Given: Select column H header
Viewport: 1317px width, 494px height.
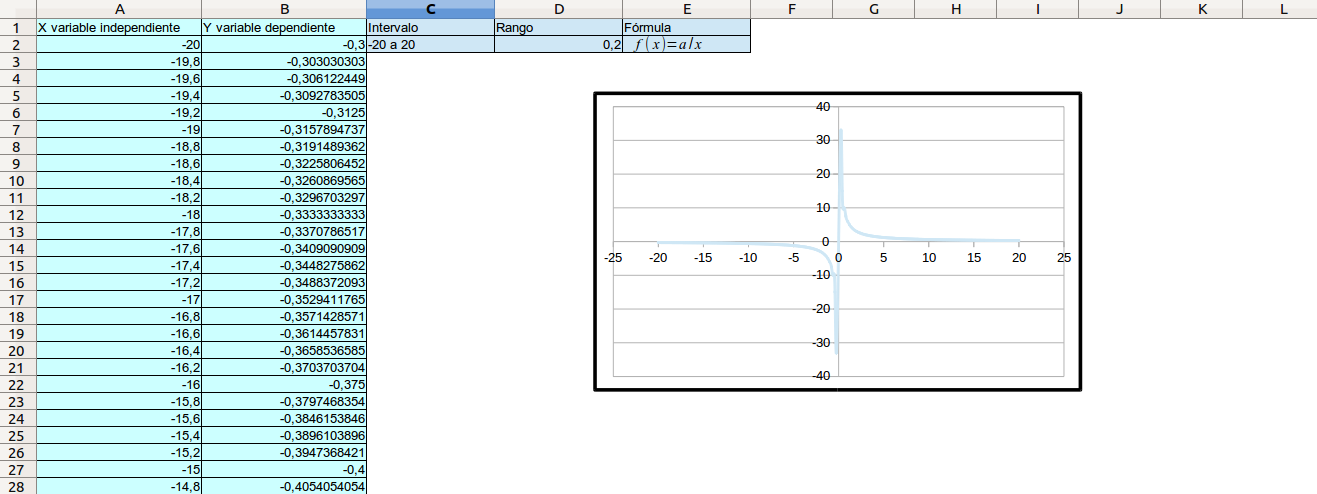Looking at the screenshot, I should tap(956, 9).
